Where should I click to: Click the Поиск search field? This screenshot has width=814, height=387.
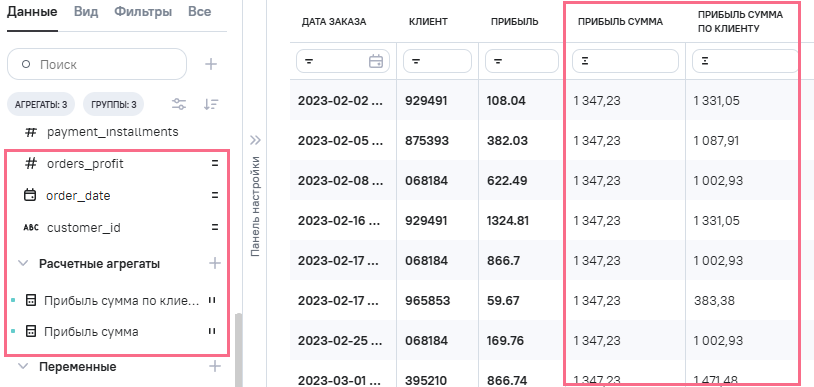coord(97,64)
